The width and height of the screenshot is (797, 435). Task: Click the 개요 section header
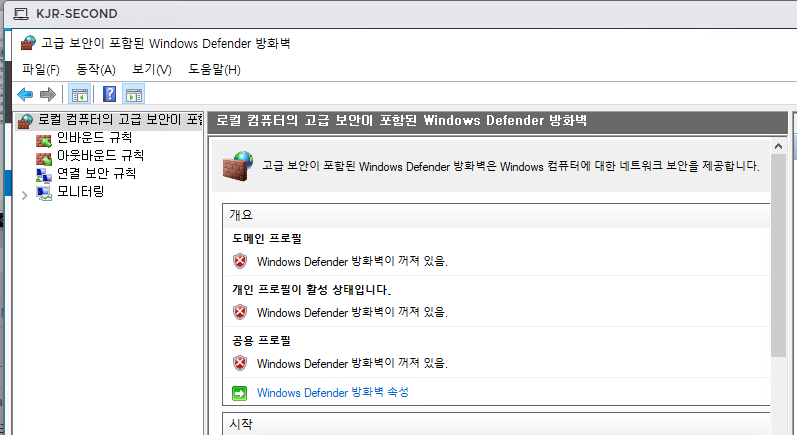[x=497, y=215]
